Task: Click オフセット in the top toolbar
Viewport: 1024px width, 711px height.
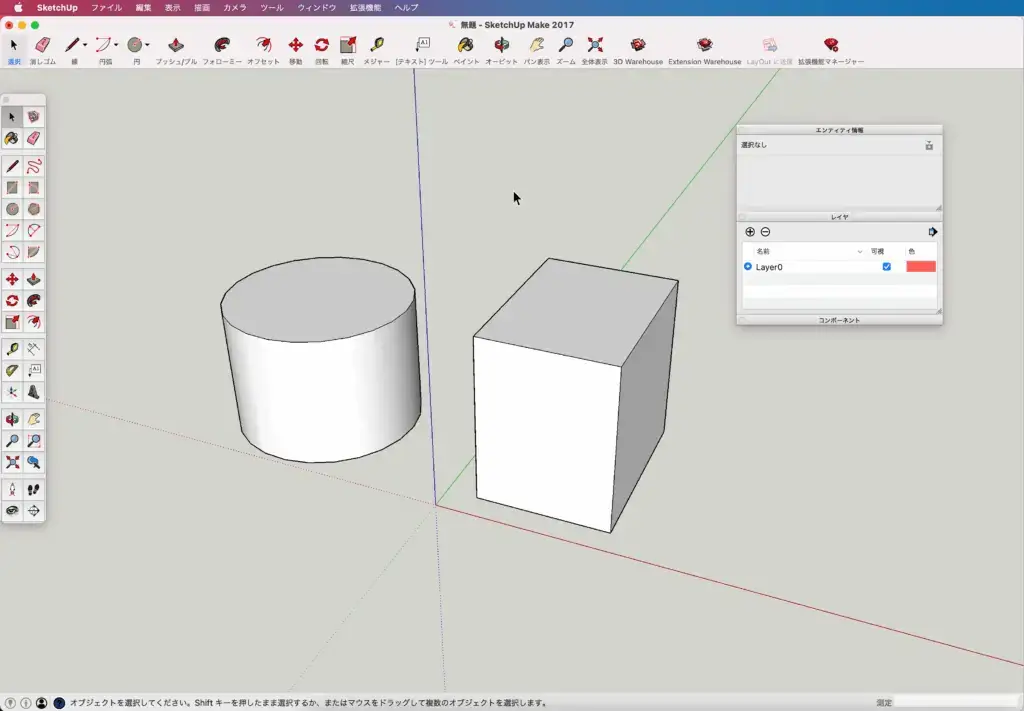Action: (x=263, y=51)
